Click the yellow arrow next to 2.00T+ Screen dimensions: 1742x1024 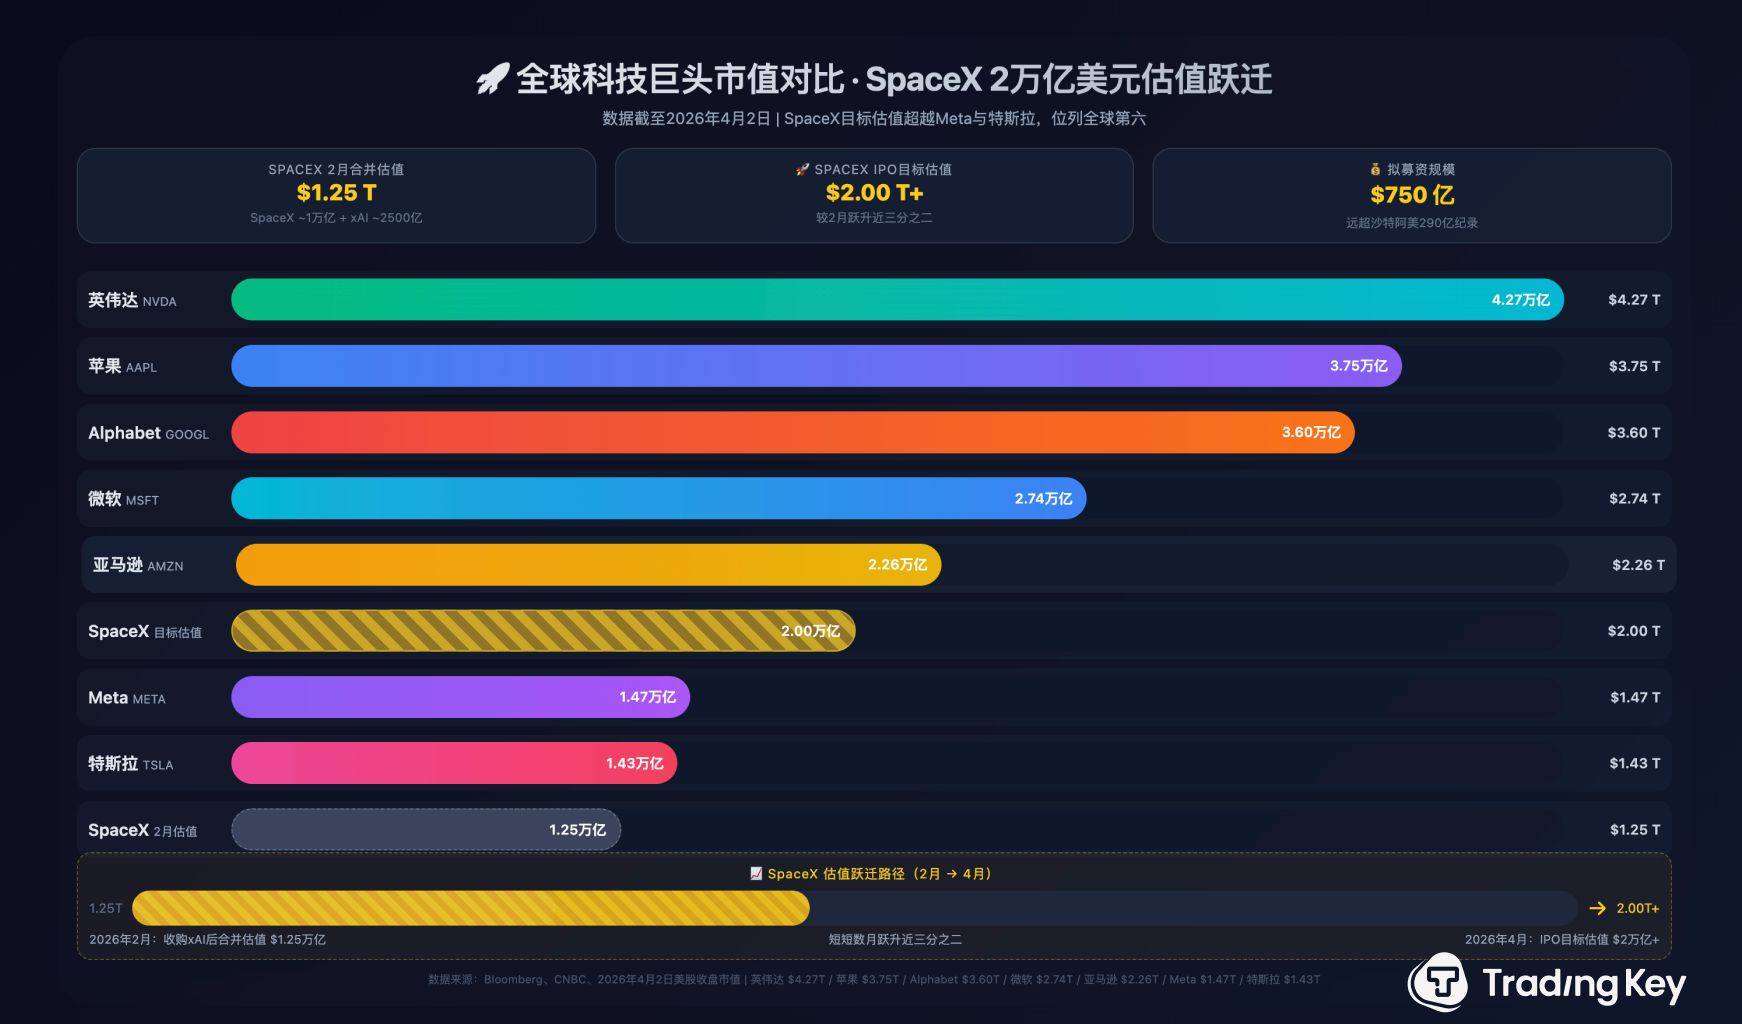point(1597,908)
